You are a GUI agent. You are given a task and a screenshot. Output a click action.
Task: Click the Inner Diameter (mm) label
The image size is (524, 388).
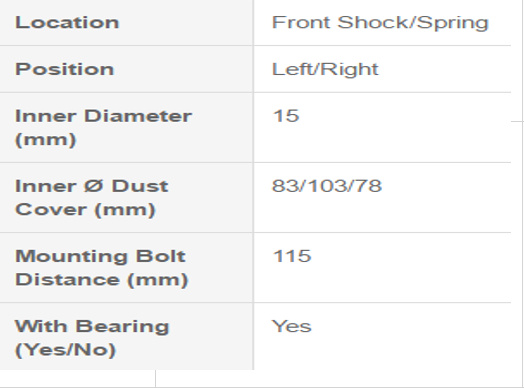pyautogui.click(x=103, y=128)
